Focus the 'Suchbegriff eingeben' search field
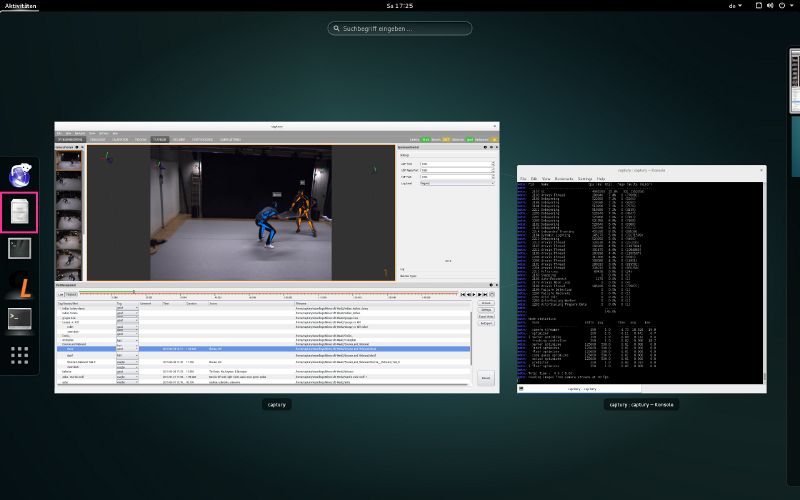Viewport: 800px width, 500px height. [399, 29]
